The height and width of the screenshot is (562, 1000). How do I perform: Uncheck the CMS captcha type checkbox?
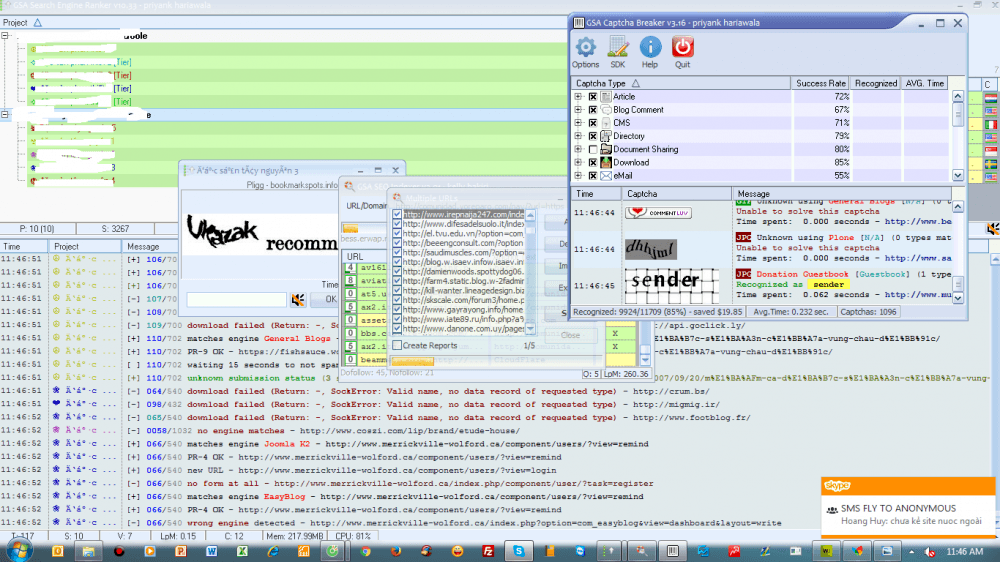coord(592,123)
